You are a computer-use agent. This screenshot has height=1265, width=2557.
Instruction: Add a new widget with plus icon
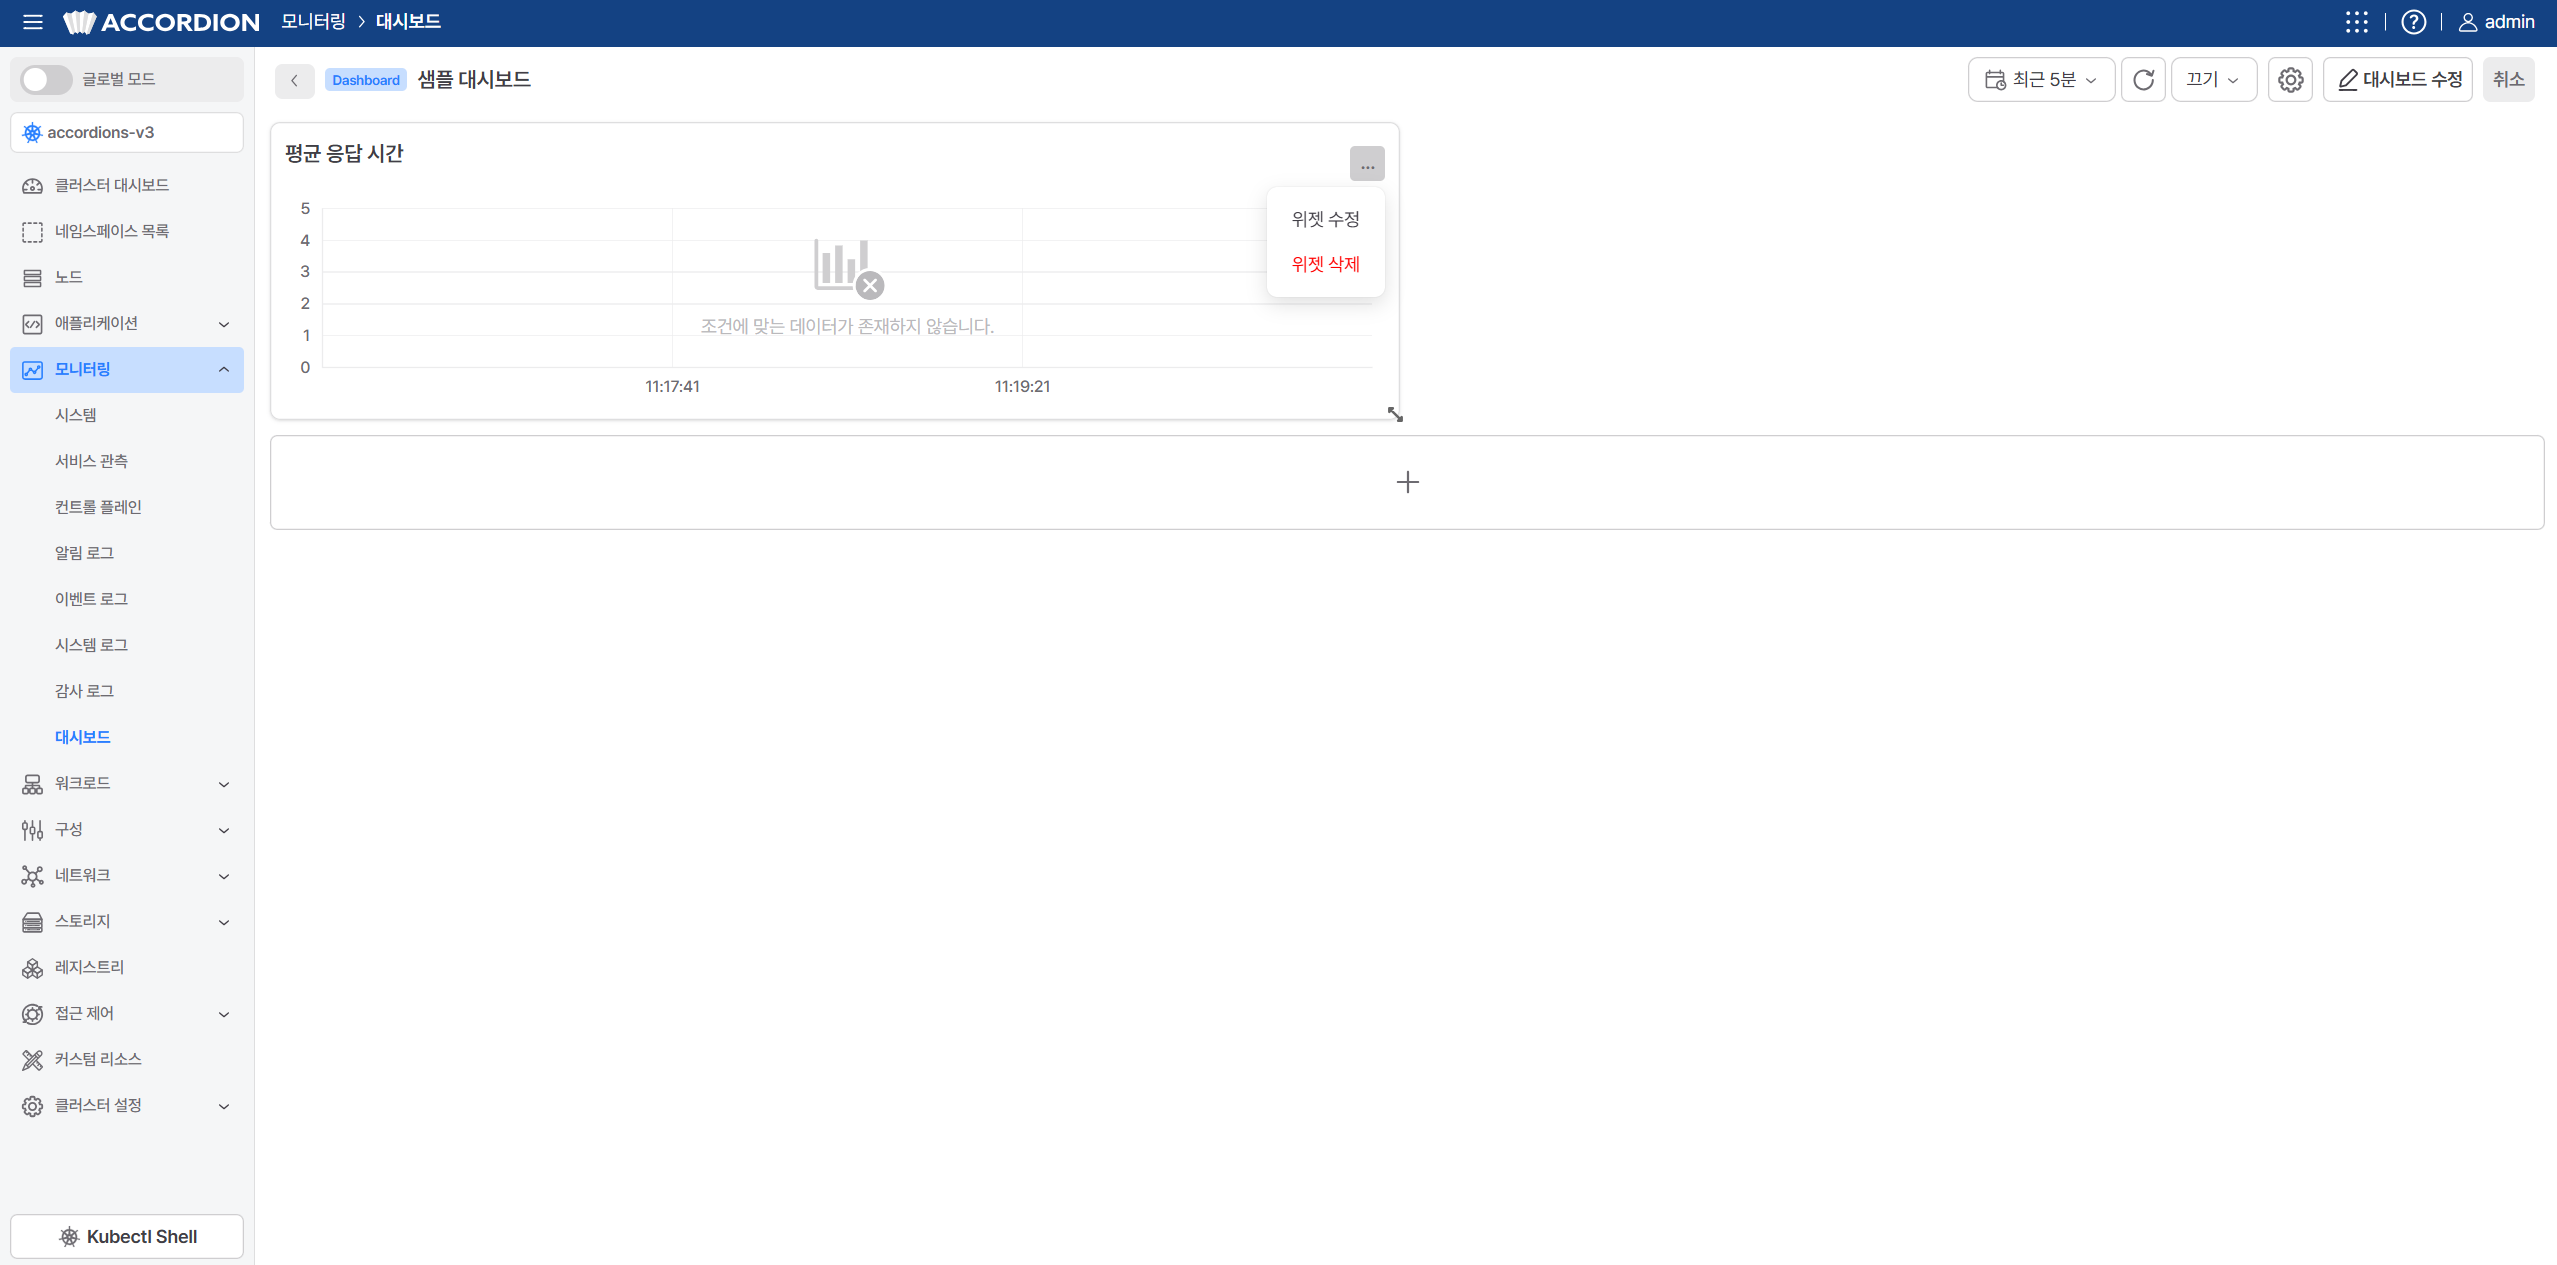point(1407,482)
